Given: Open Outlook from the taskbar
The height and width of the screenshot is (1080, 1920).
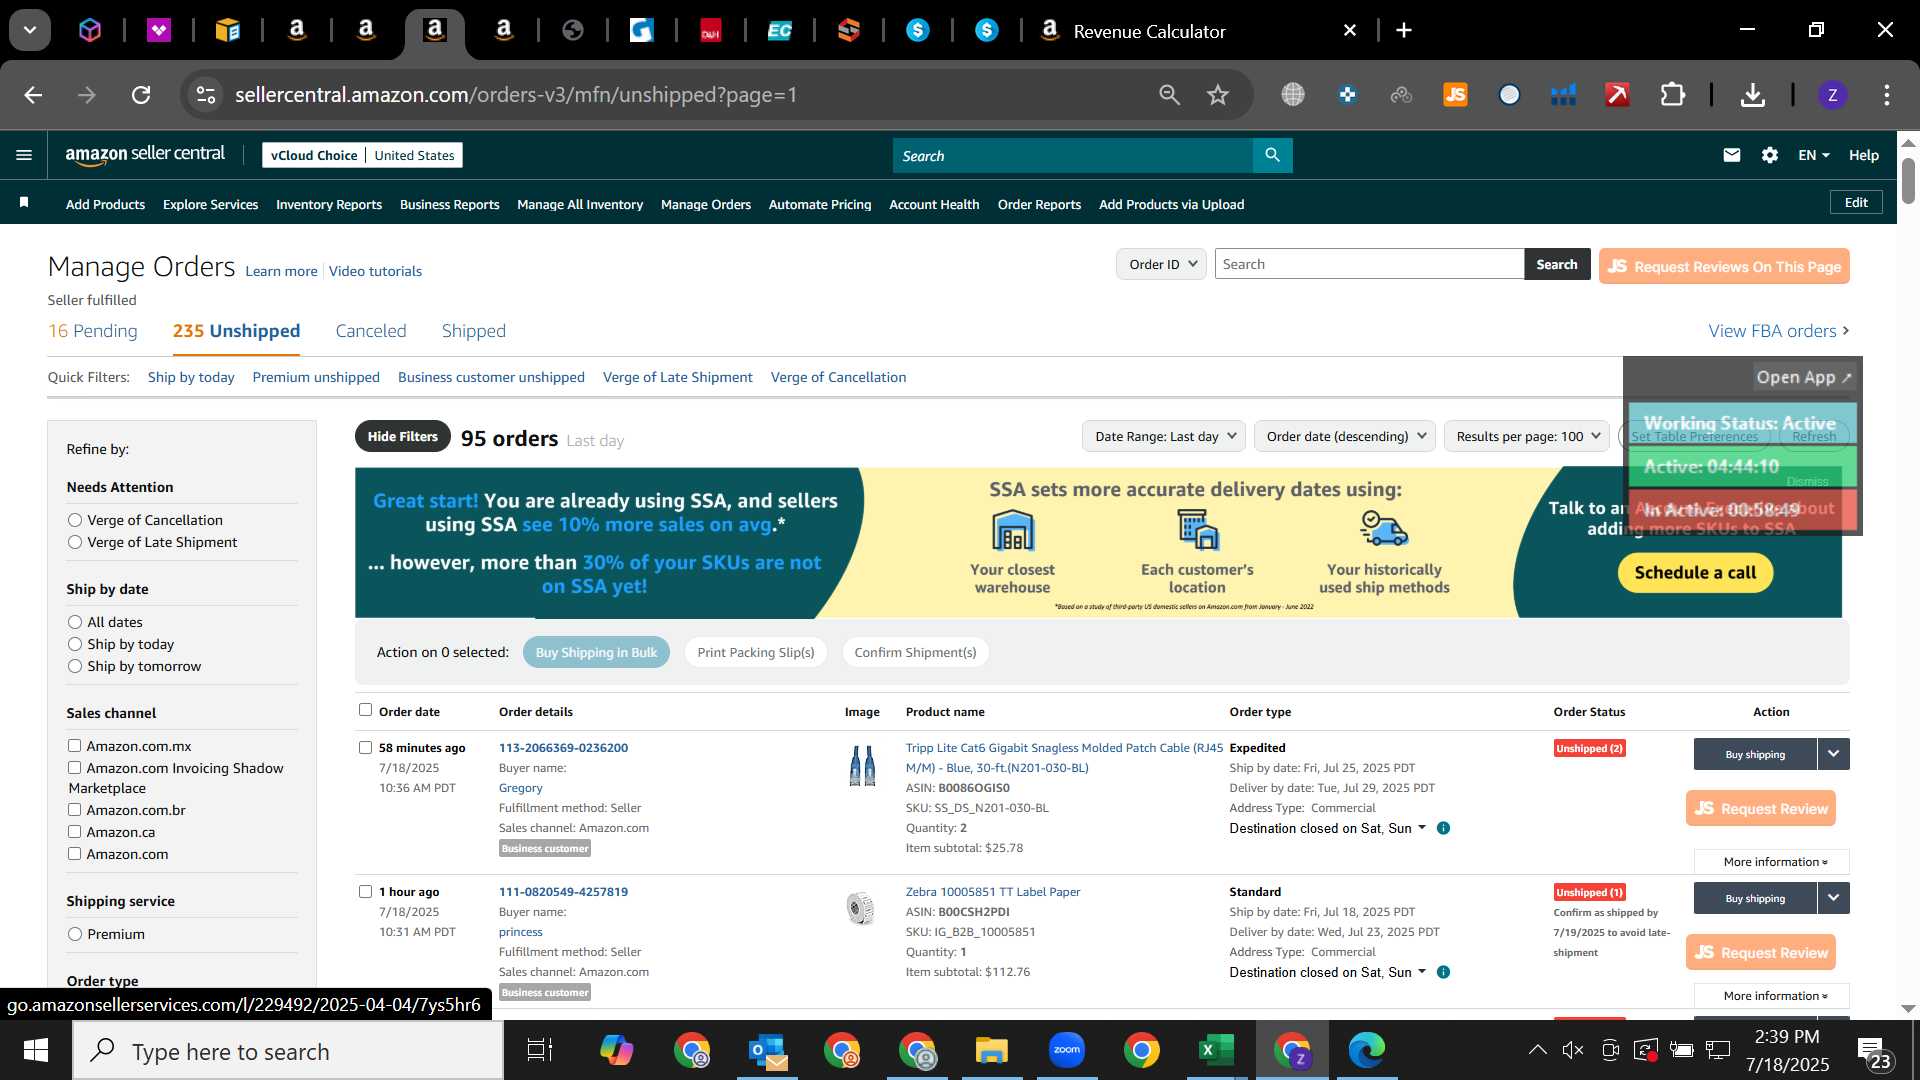Looking at the screenshot, I should pyautogui.click(x=767, y=1050).
